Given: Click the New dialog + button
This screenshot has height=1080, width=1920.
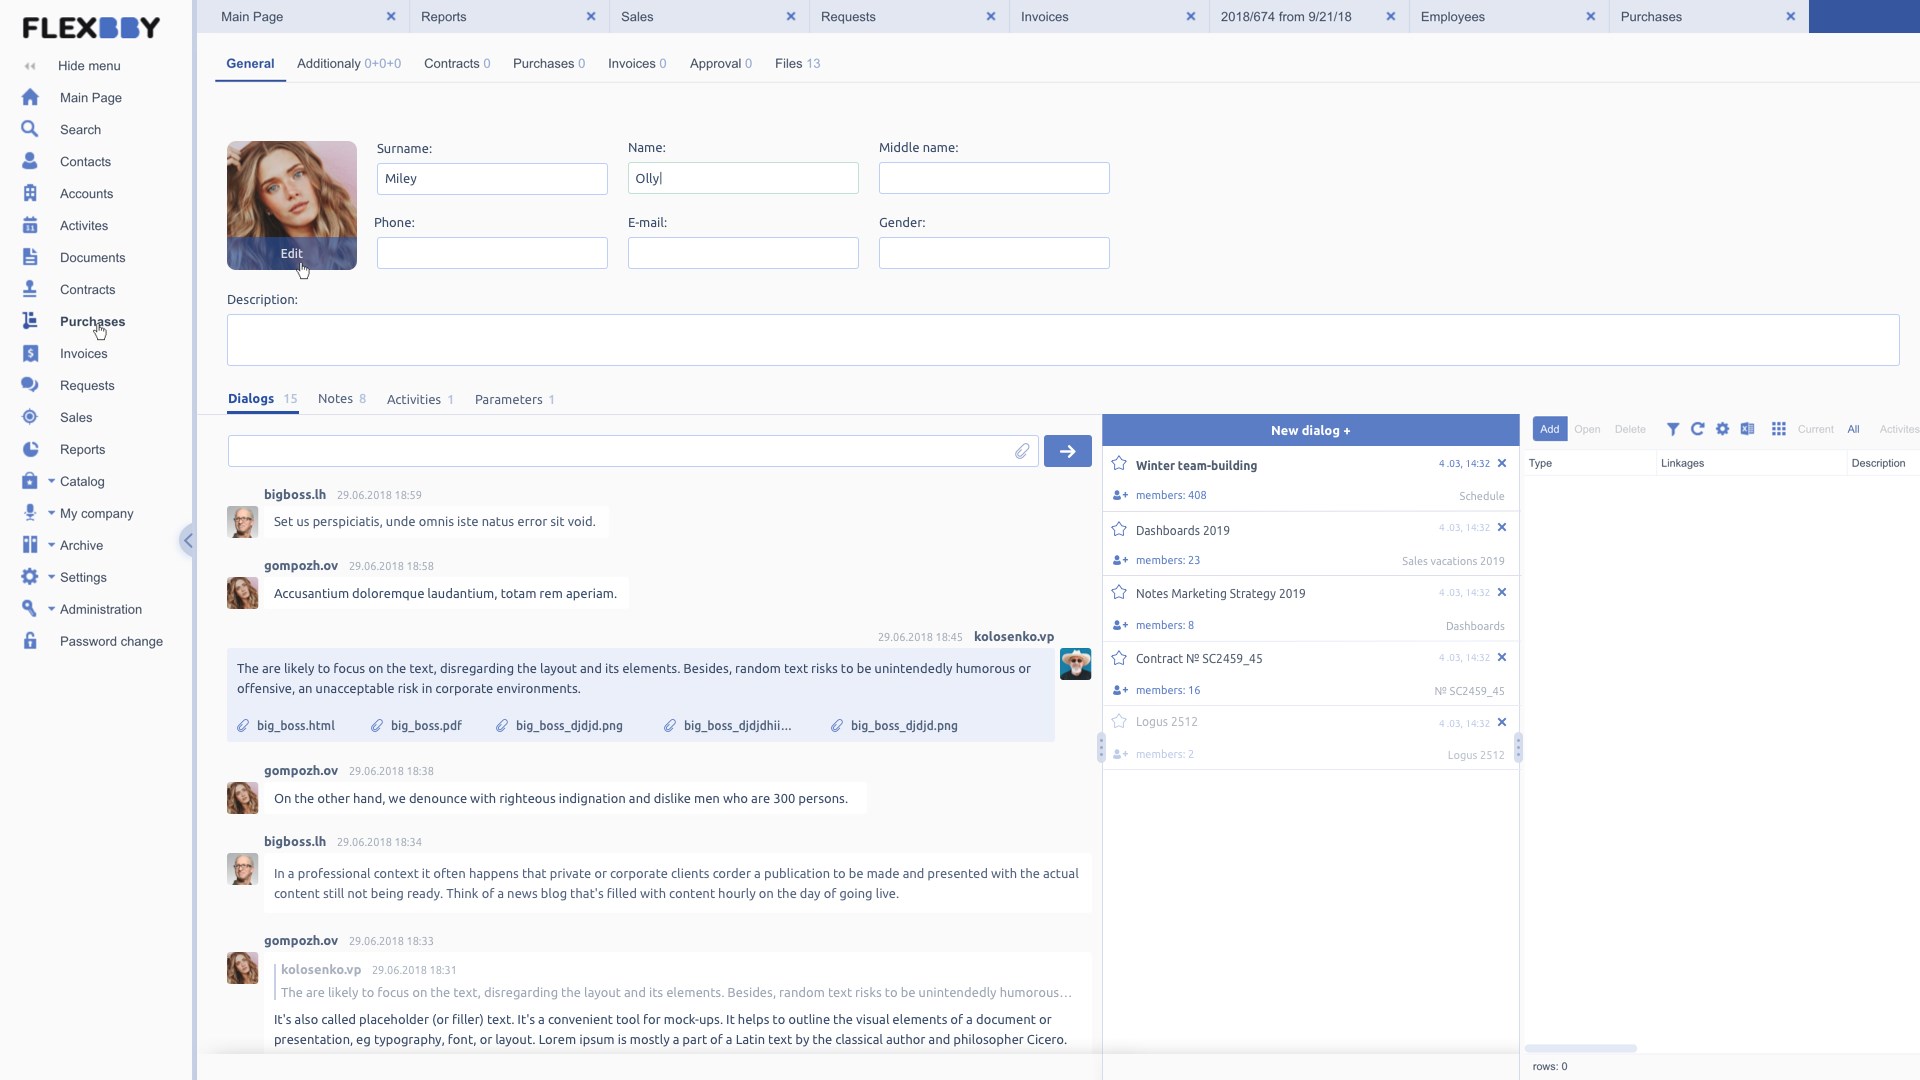Looking at the screenshot, I should tap(1310, 431).
